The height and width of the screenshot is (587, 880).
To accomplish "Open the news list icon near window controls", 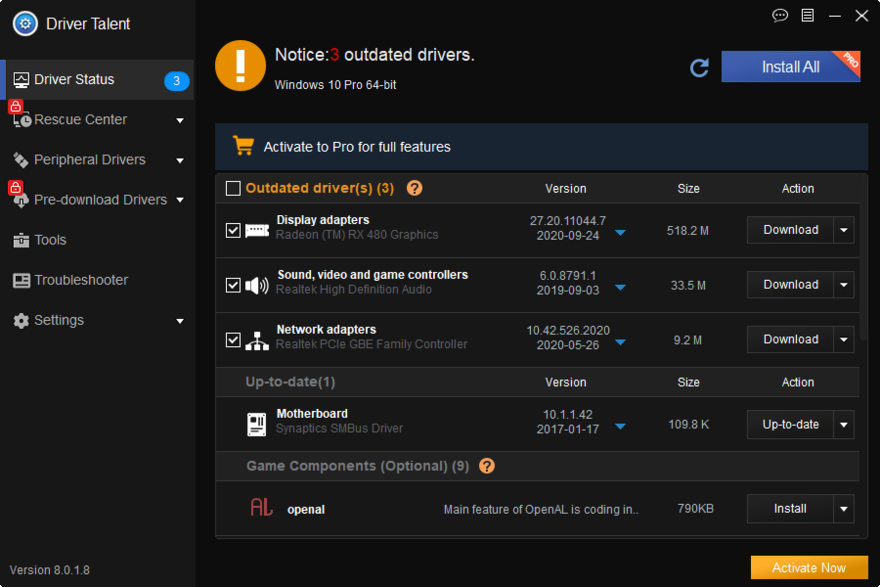I will coord(807,16).
